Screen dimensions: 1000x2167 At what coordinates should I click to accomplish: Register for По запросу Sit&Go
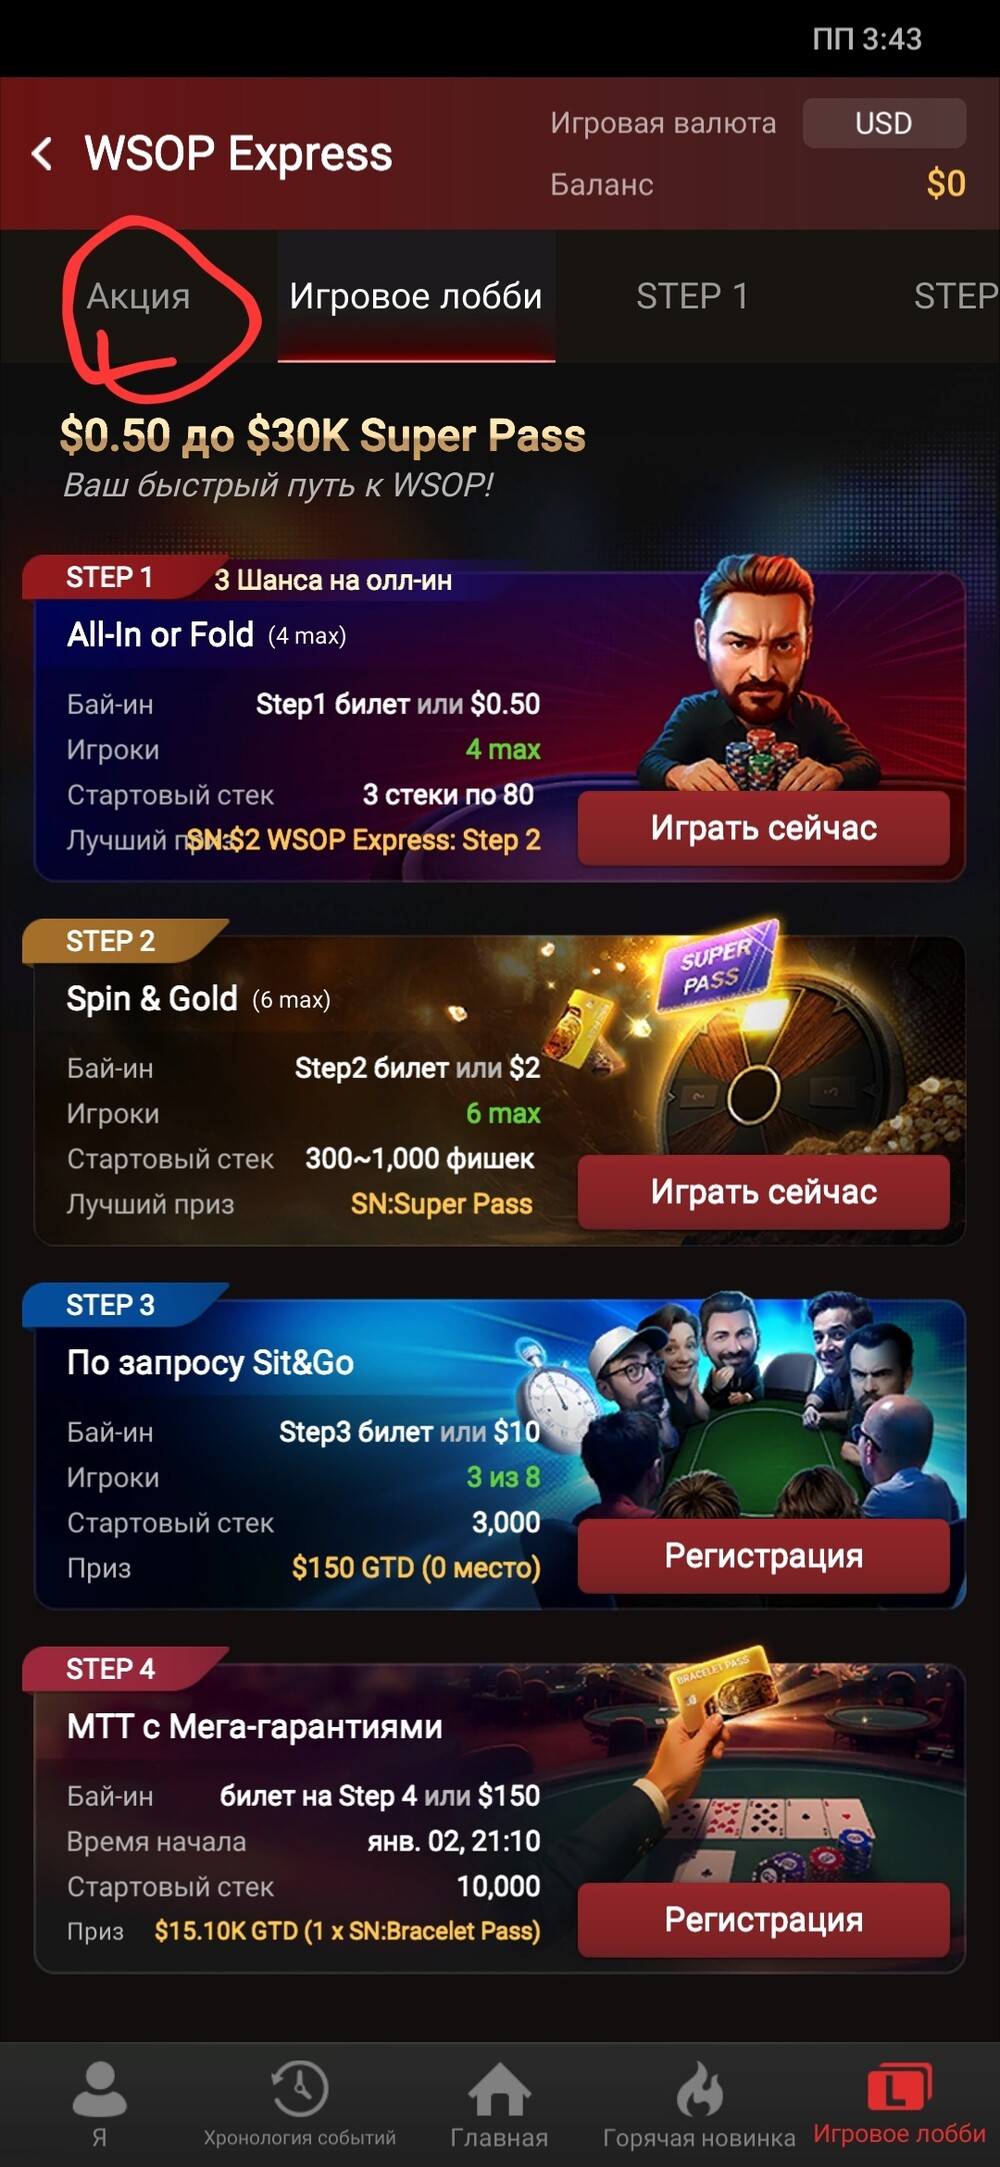click(x=763, y=1556)
